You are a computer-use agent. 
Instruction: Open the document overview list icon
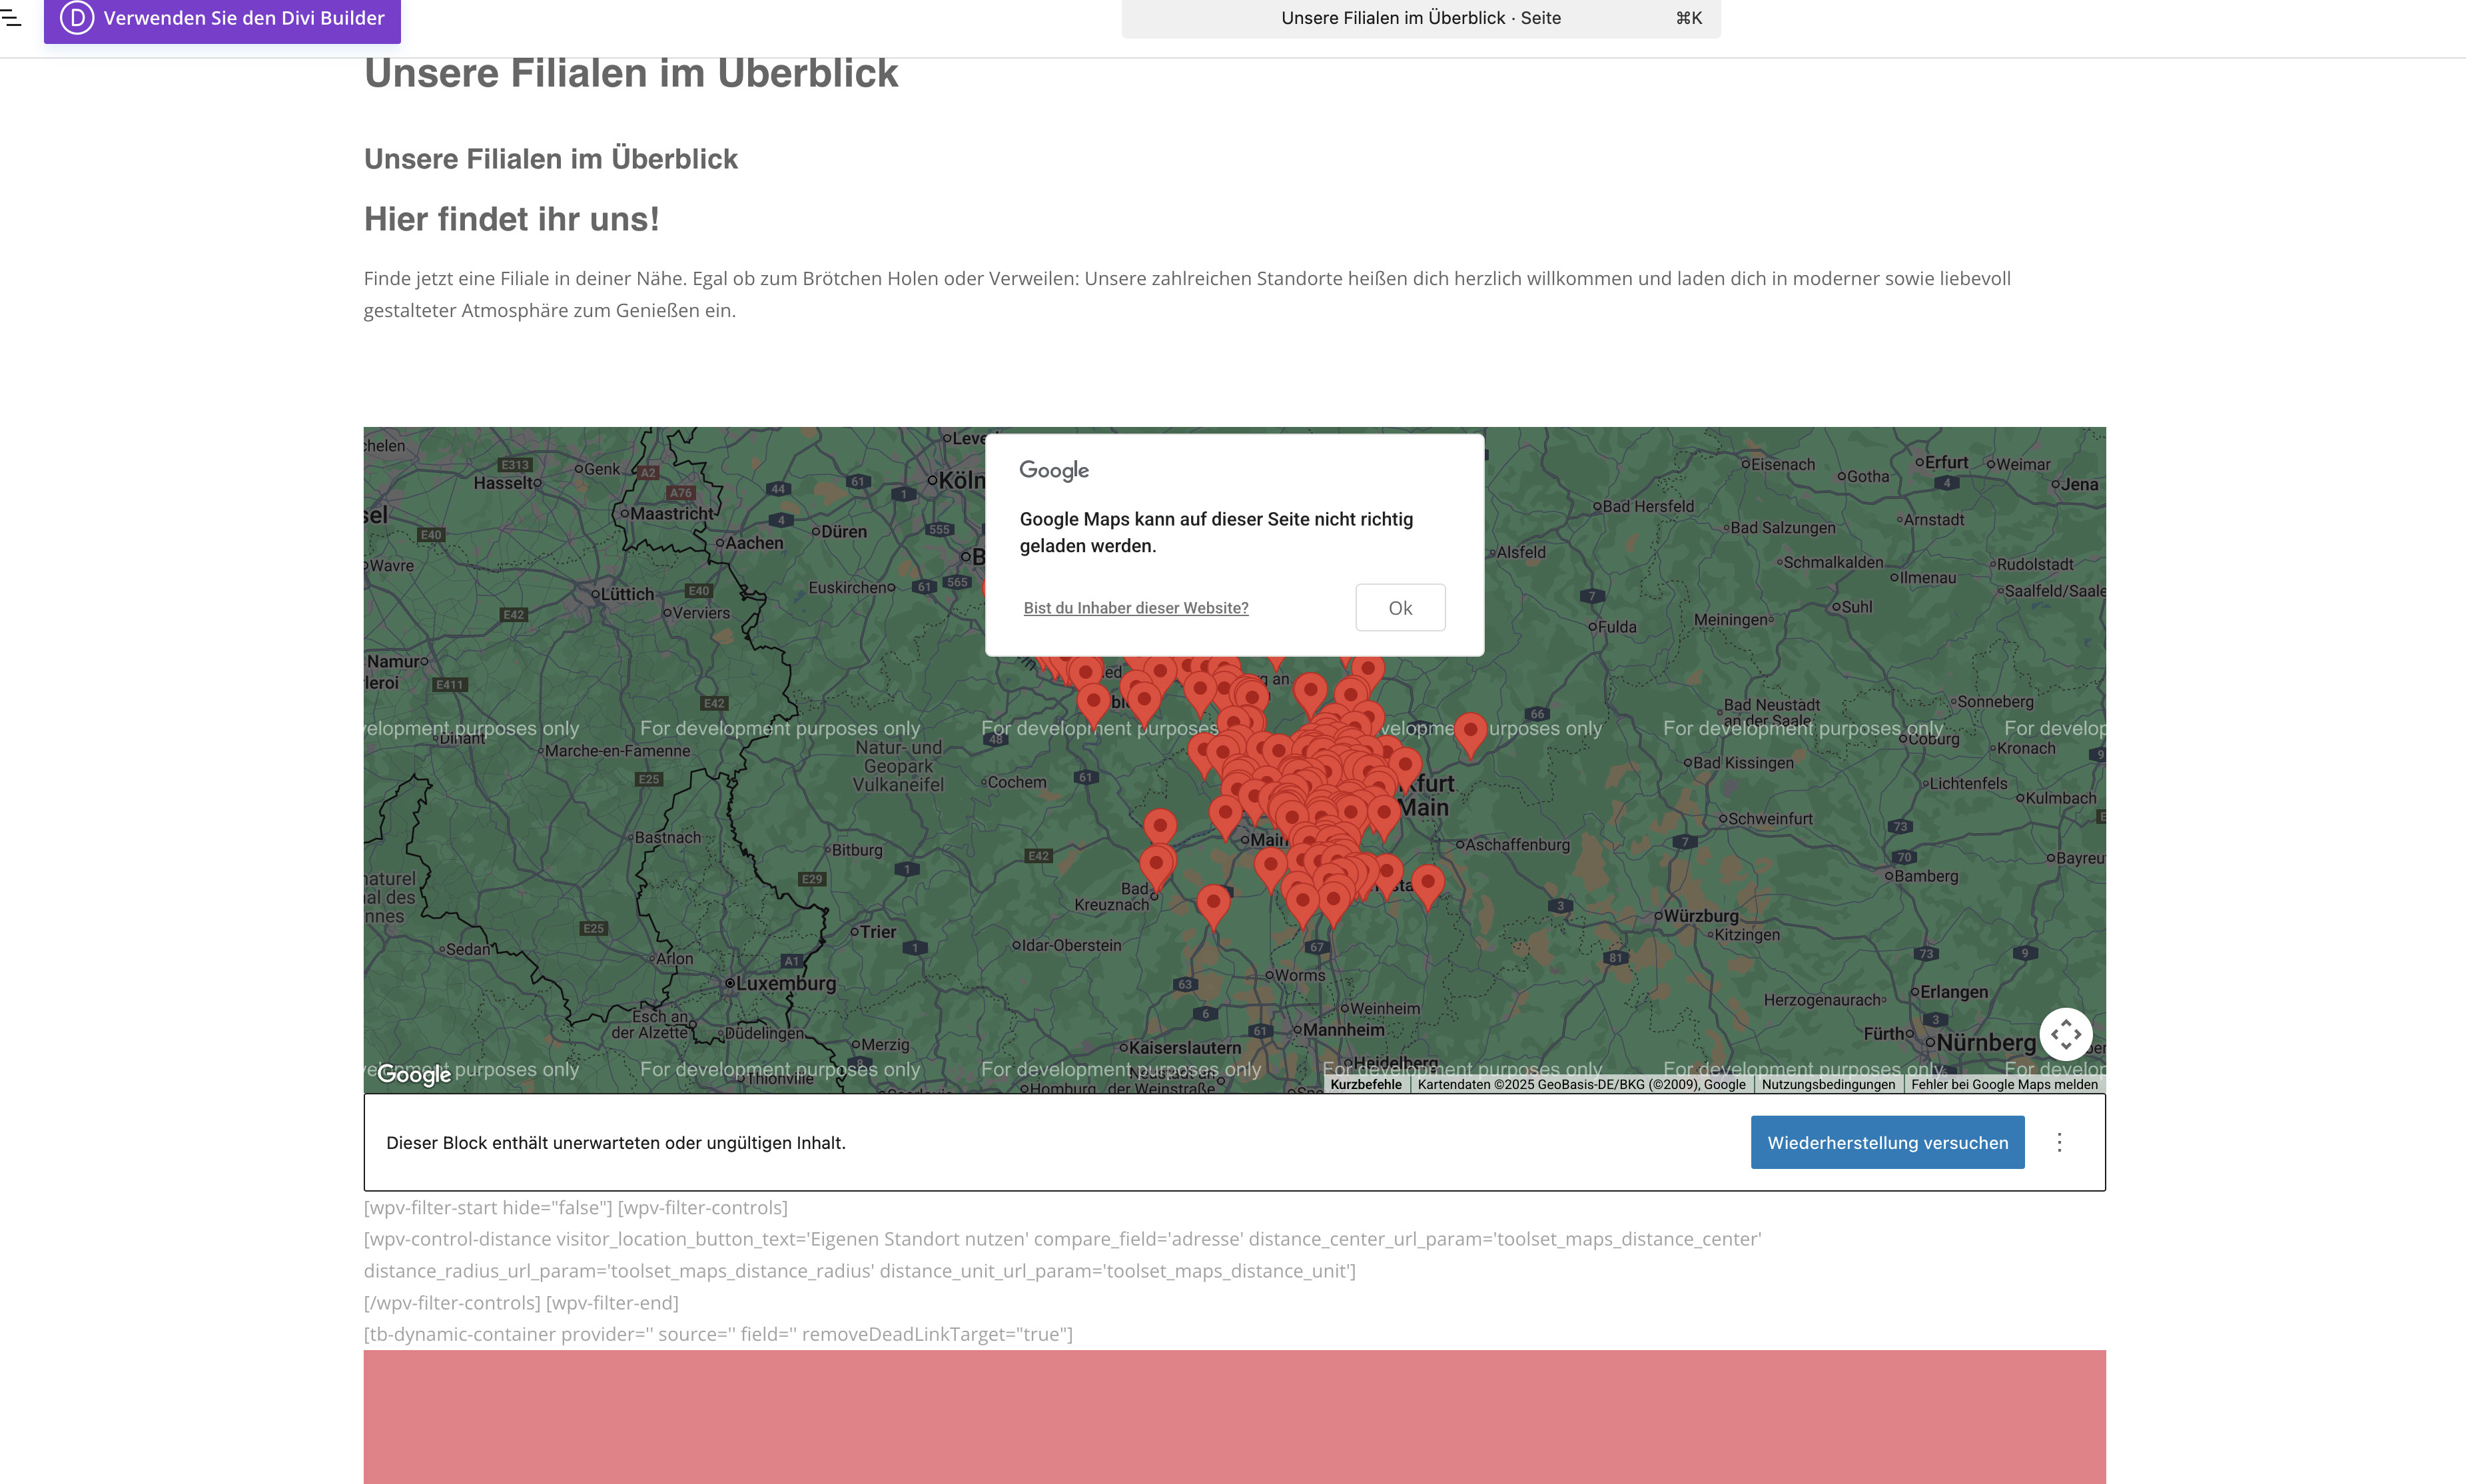pos(11,18)
